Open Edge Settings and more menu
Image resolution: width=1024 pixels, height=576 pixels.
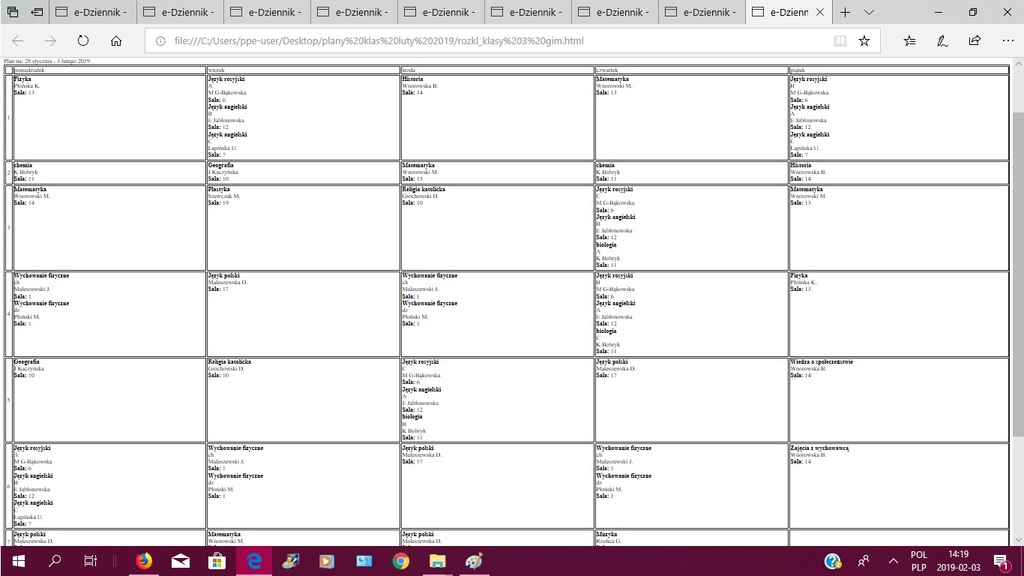coord(1007,41)
